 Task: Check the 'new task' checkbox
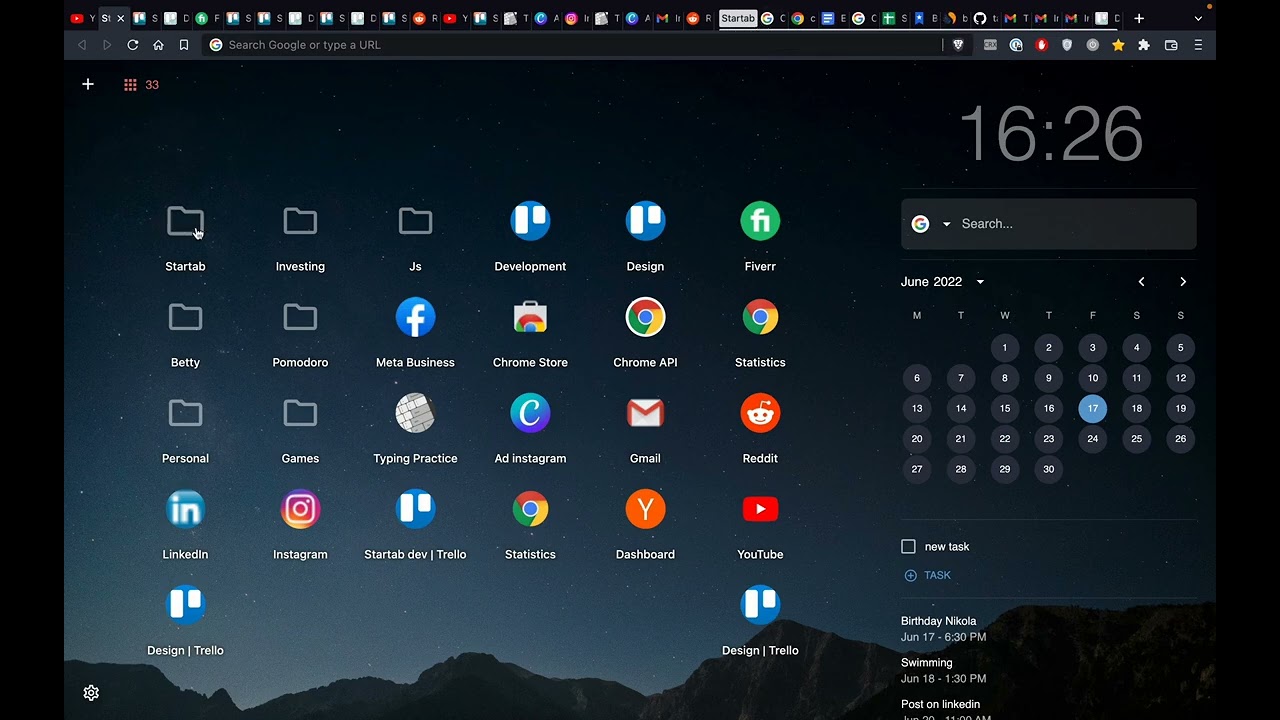click(x=908, y=546)
